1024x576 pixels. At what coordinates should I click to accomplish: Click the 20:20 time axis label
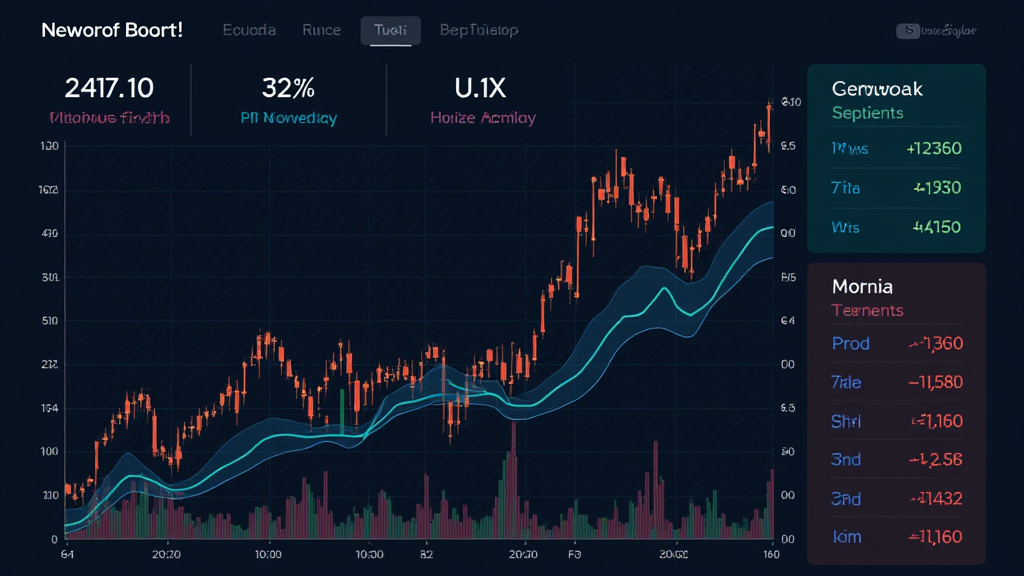point(165,553)
